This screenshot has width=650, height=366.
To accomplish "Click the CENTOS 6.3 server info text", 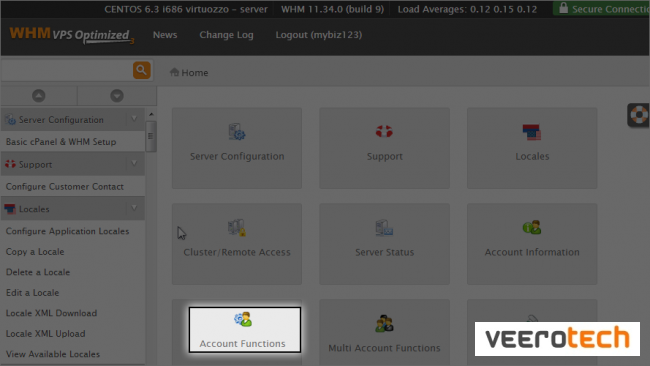I will click(x=186, y=9).
